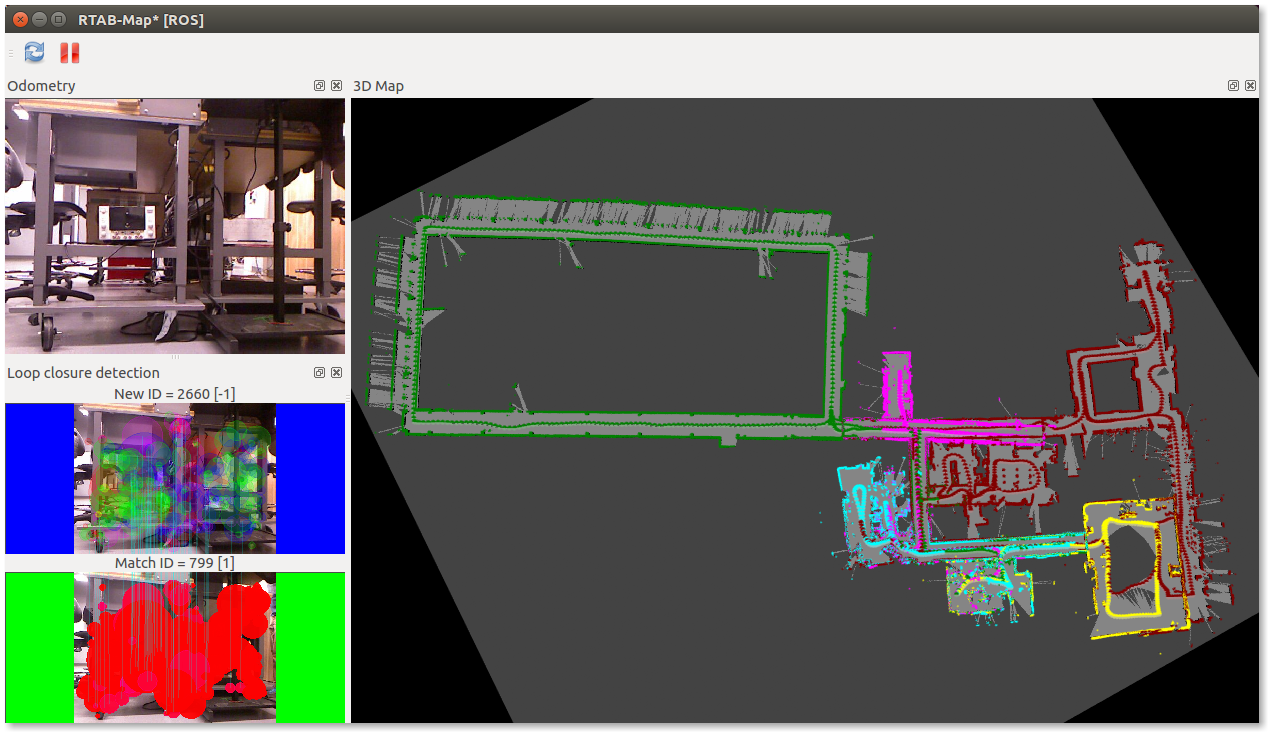Click the Odometry camera image

(175, 225)
